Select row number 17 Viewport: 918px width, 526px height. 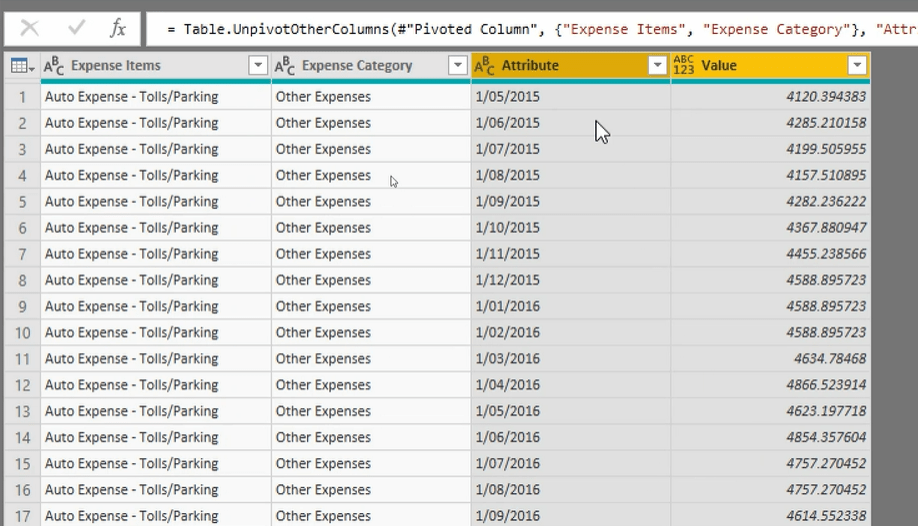point(22,516)
